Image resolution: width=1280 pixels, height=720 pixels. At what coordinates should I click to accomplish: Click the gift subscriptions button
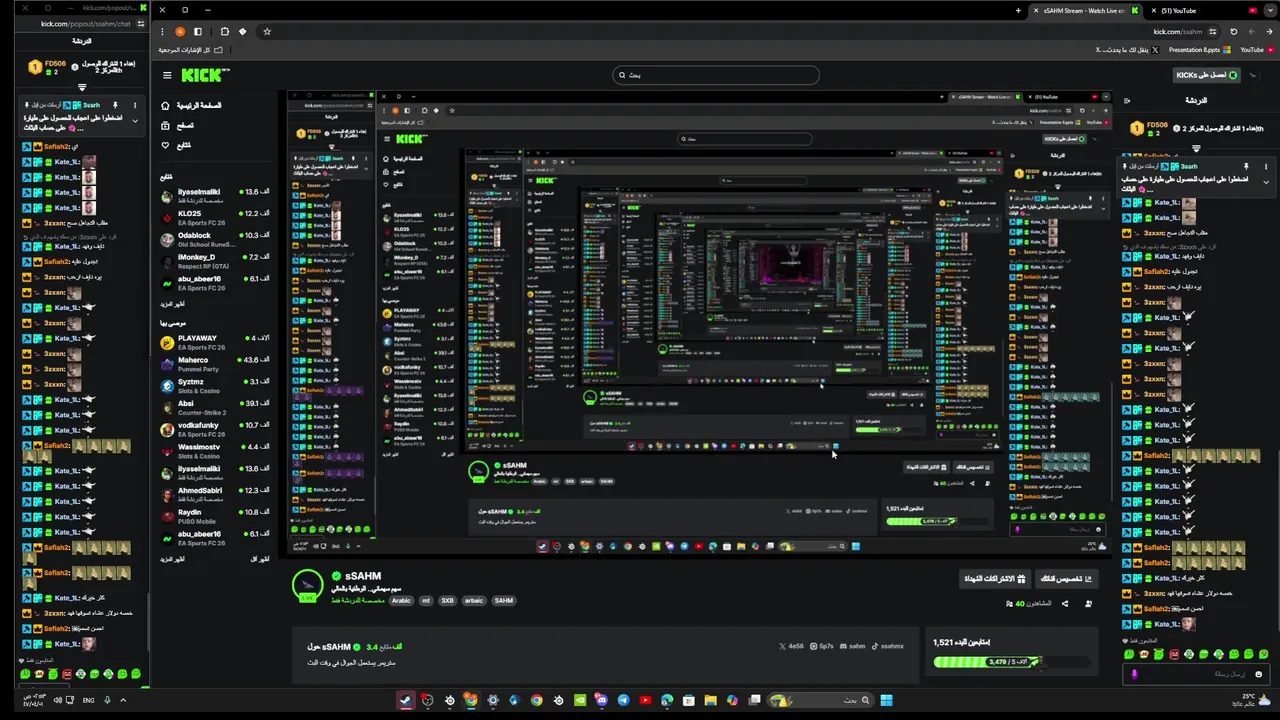[995, 579]
